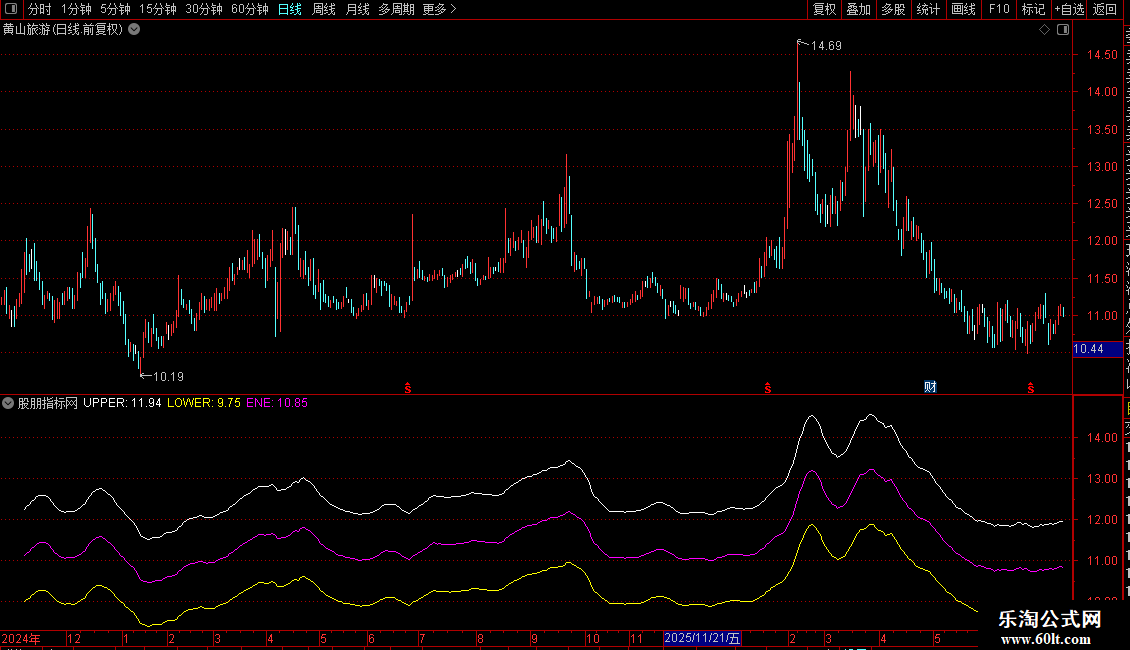Click the 10.19 low price label
Screen dimensions: 1130x650
pos(168,377)
